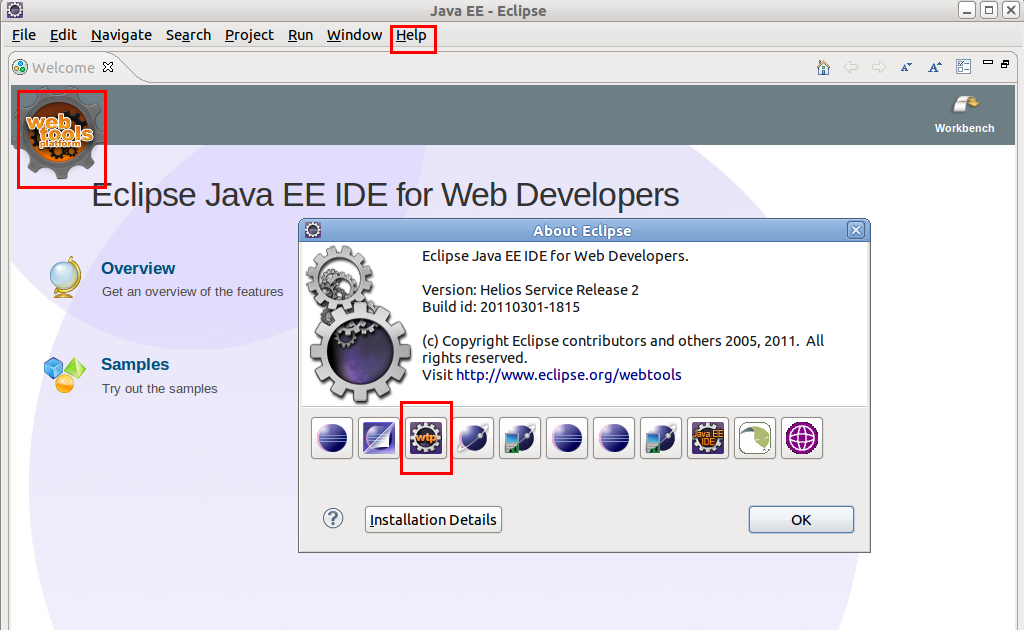
Task: Minimize the Welcome view pane
Action: (987, 63)
